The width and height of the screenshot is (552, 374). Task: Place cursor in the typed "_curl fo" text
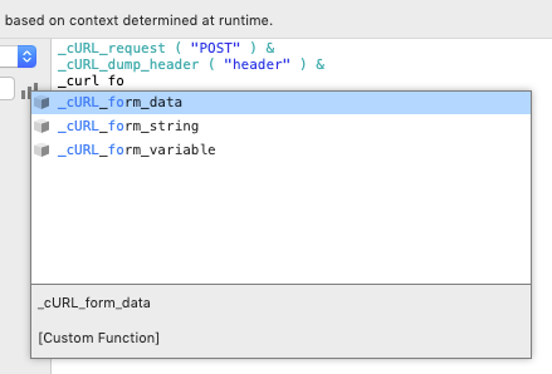tap(91, 81)
